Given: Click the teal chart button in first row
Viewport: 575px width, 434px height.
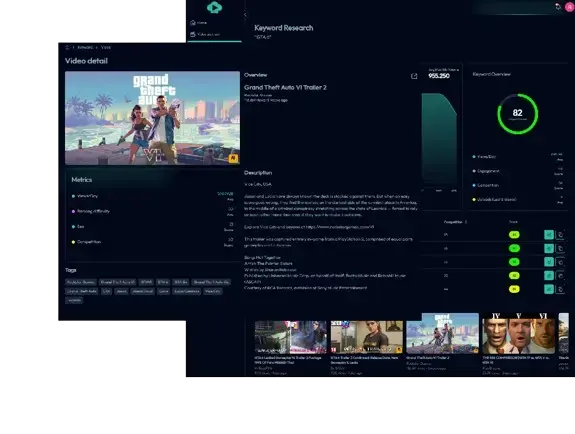Looking at the screenshot, I should click(549, 235).
